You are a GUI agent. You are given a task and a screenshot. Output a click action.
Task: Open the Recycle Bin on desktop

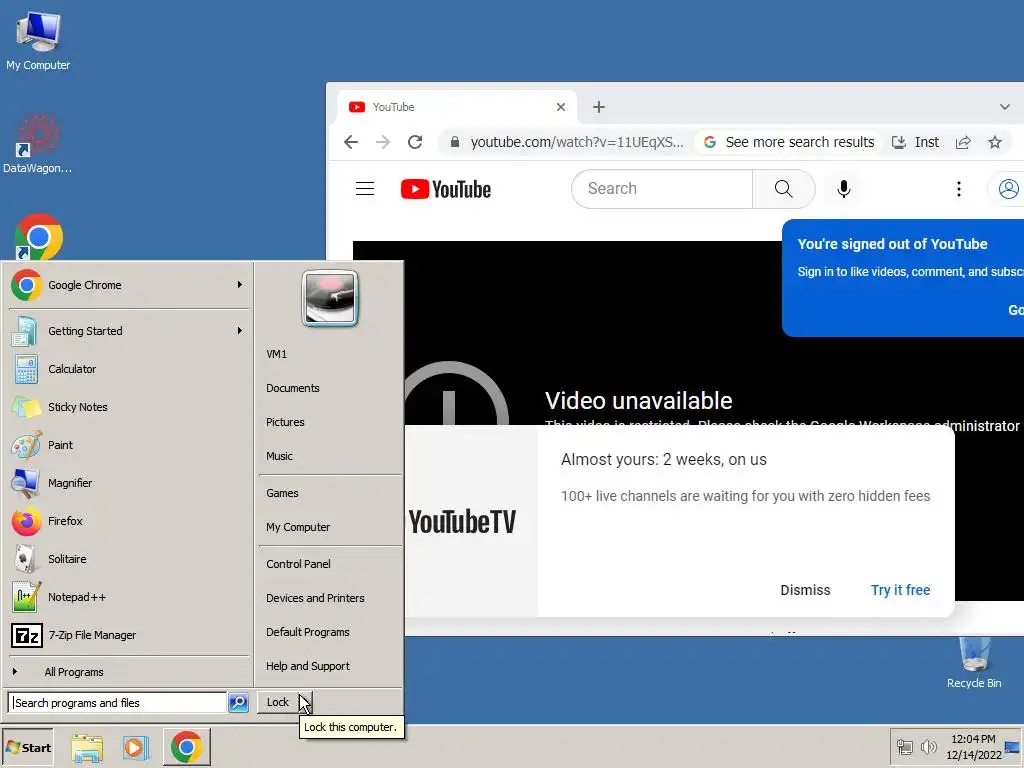pos(974,663)
